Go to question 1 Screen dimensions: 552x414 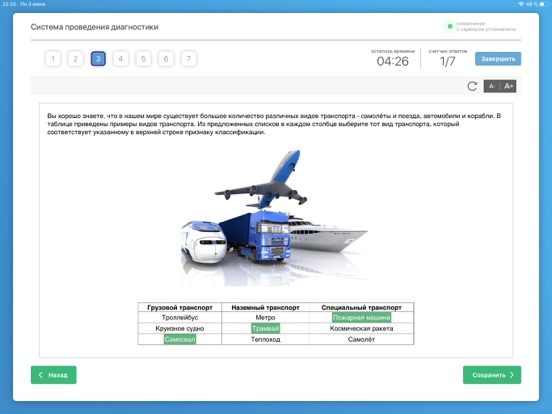coord(53,59)
